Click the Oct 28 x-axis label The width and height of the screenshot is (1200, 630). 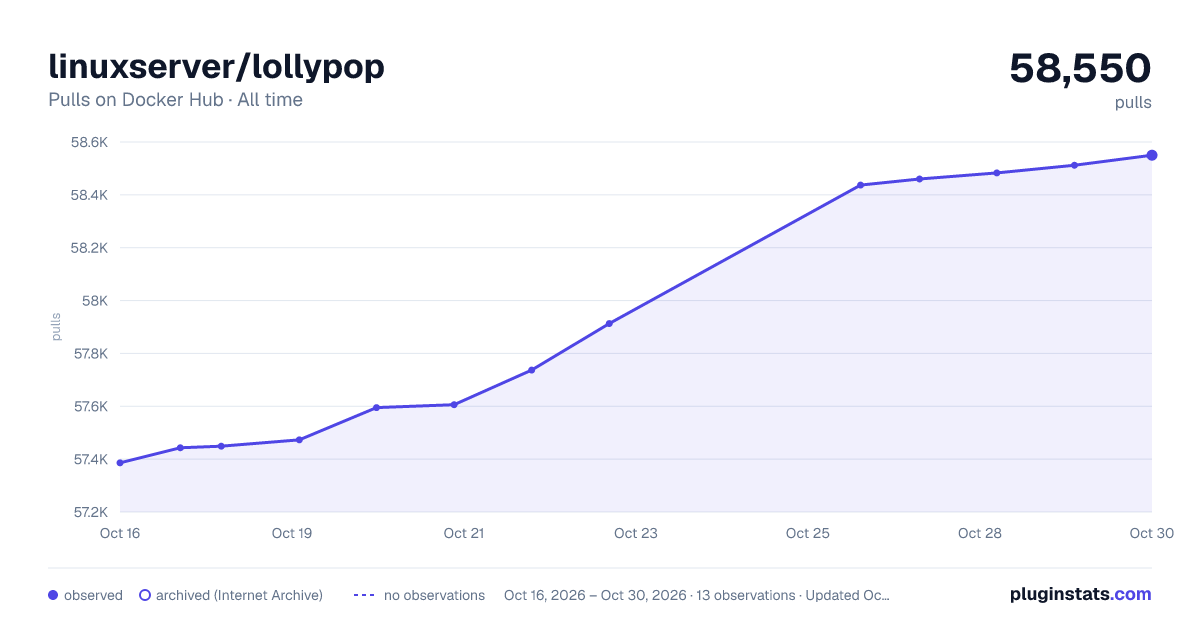(980, 533)
